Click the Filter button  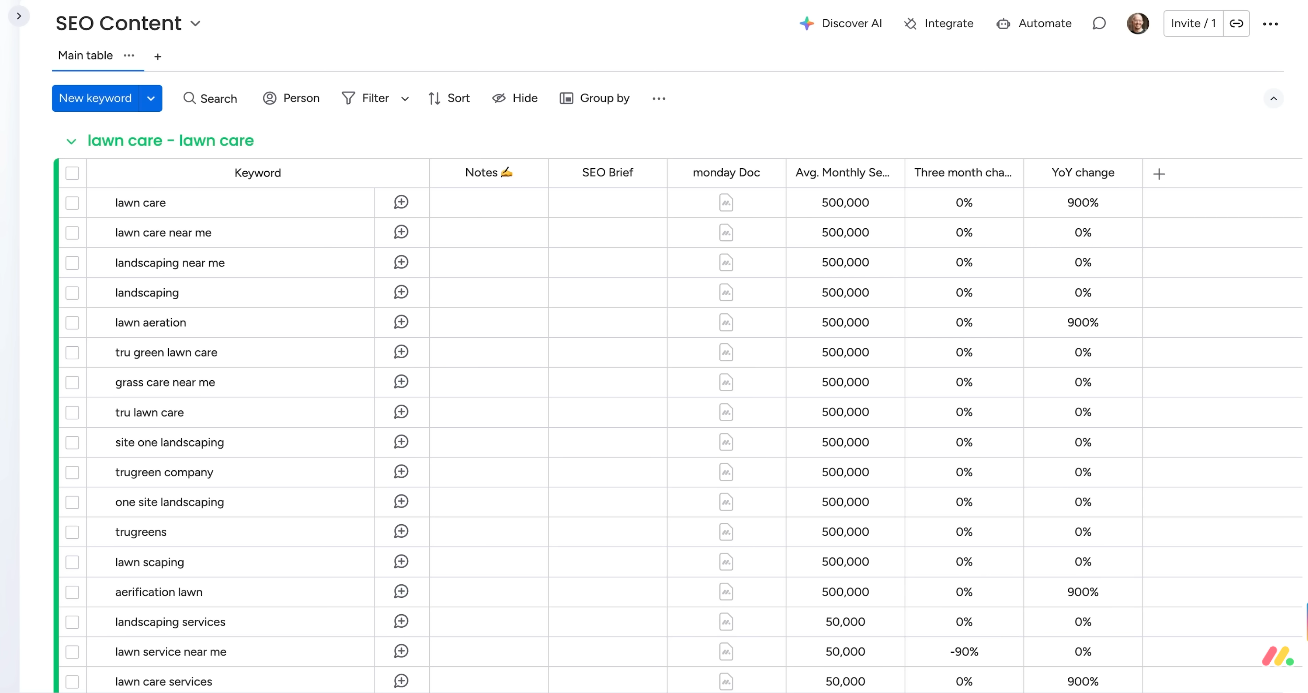(x=366, y=98)
